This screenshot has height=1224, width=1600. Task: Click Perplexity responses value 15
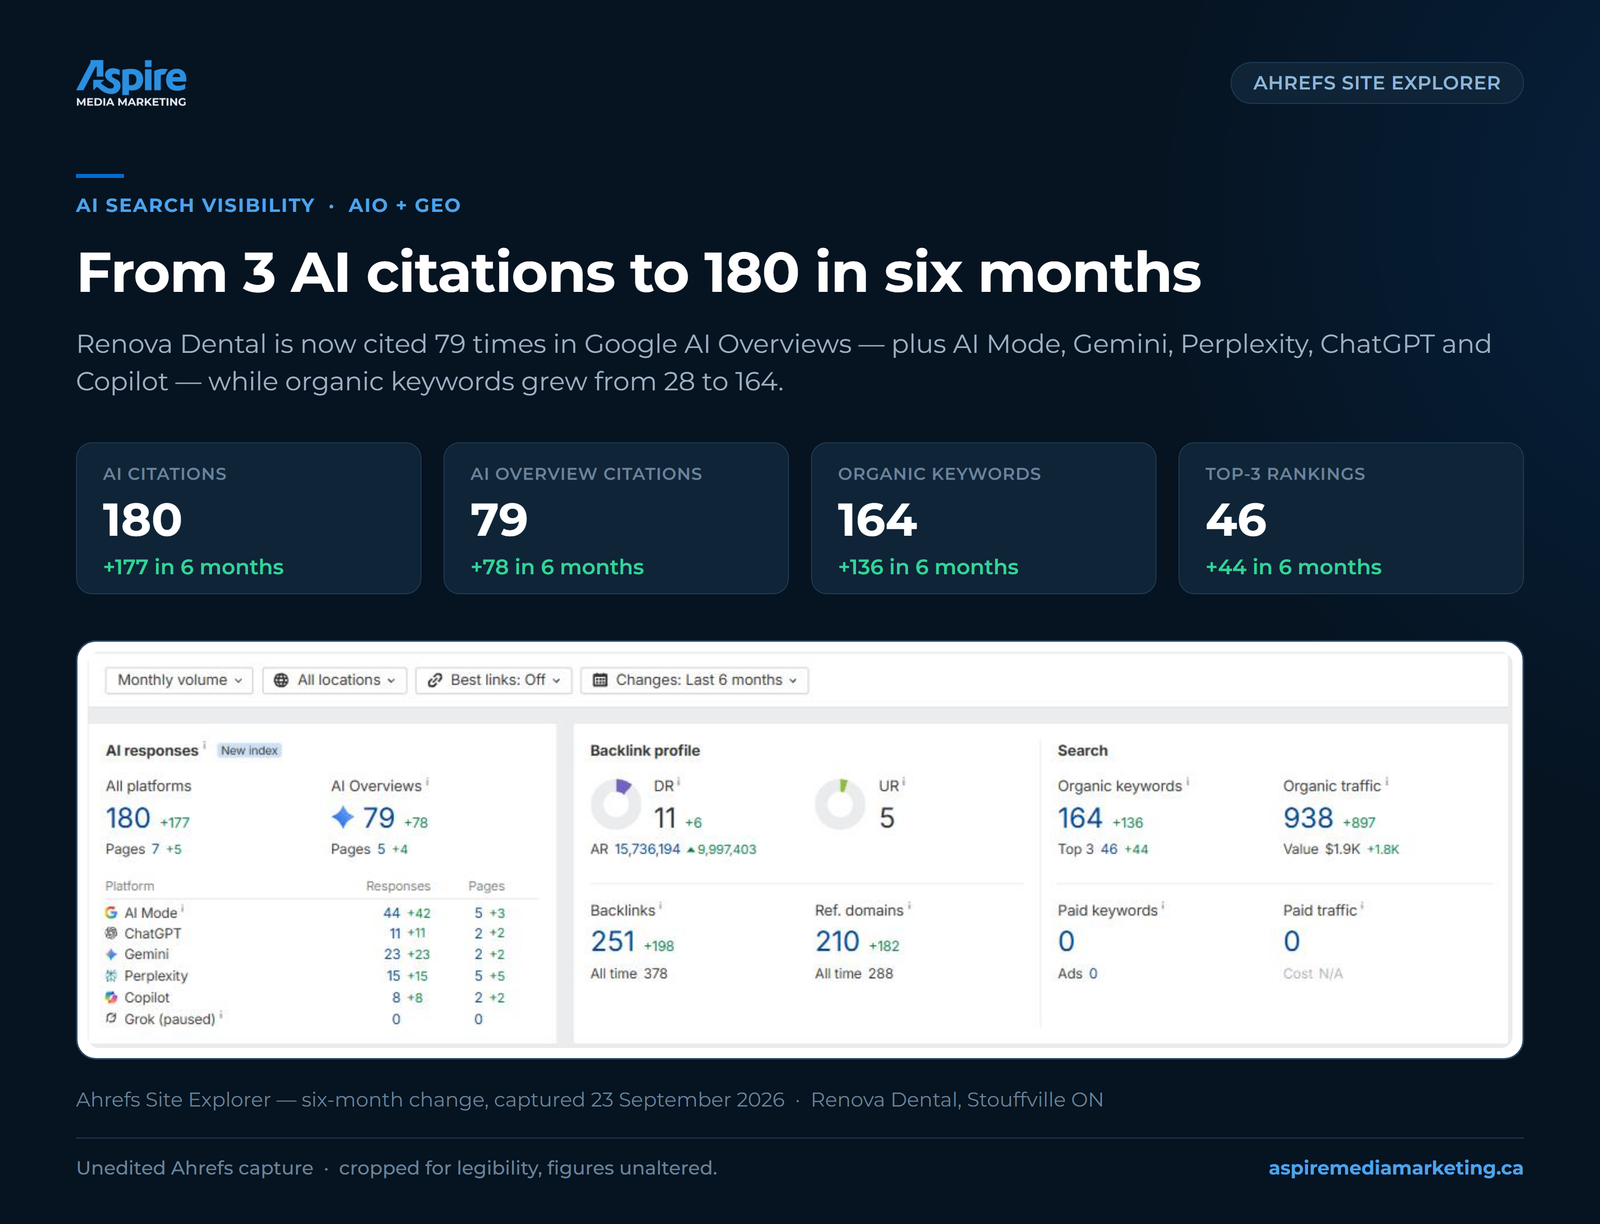point(393,976)
